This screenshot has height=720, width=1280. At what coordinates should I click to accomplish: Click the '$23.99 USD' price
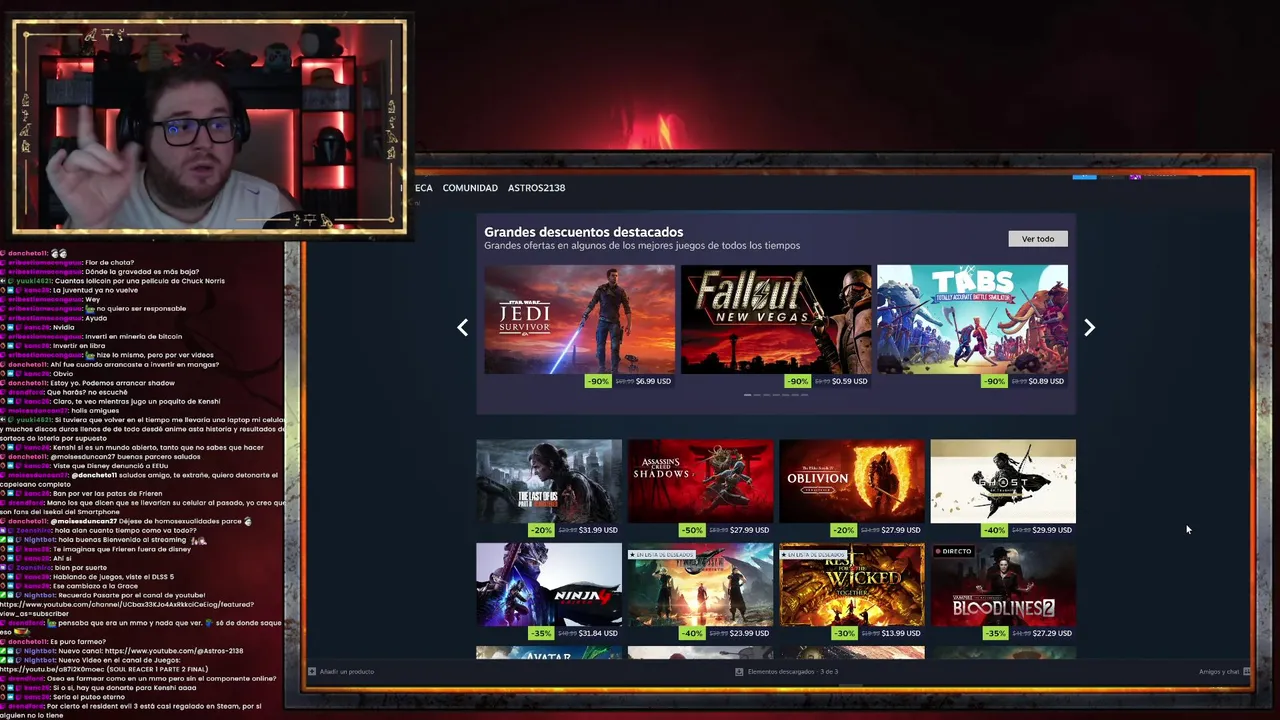750,633
